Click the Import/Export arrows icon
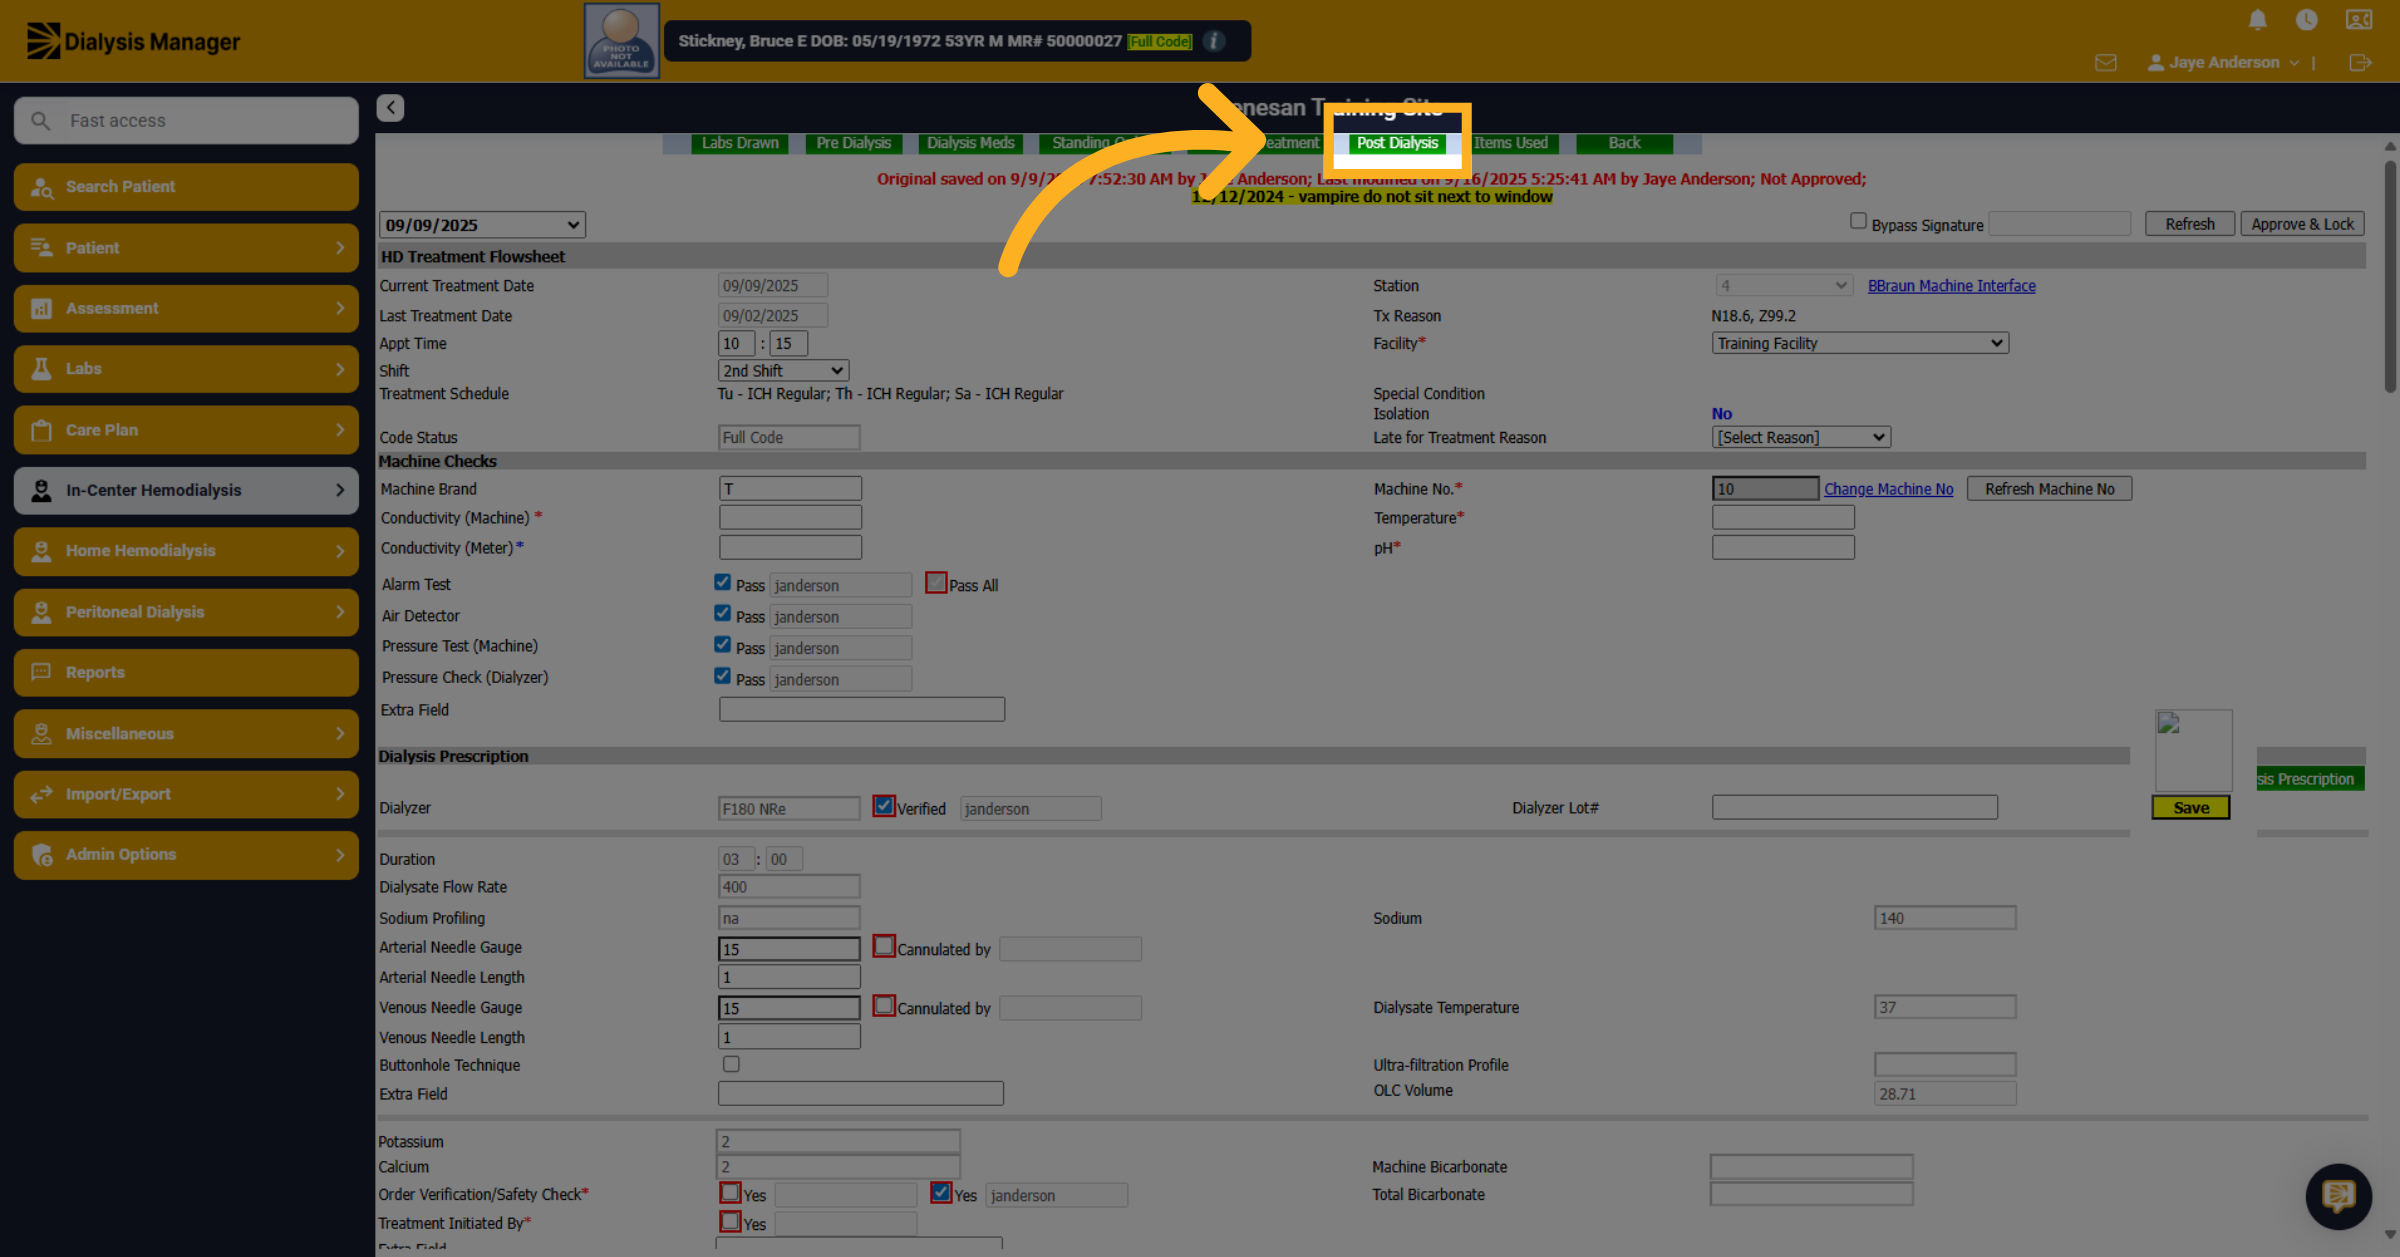This screenshot has height=1257, width=2400. [x=41, y=794]
